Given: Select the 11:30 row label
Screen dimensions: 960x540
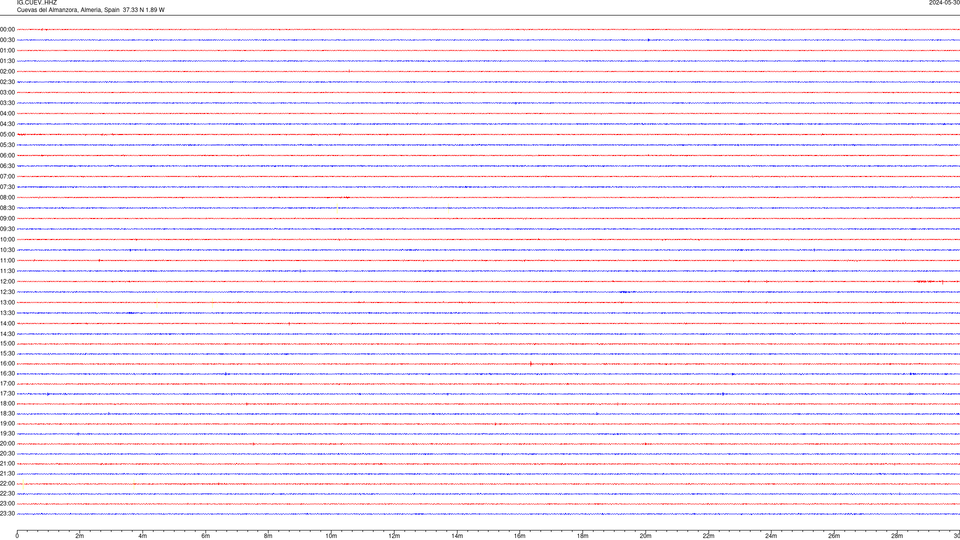Looking at the screenshot, I should [x=7, y=271].
